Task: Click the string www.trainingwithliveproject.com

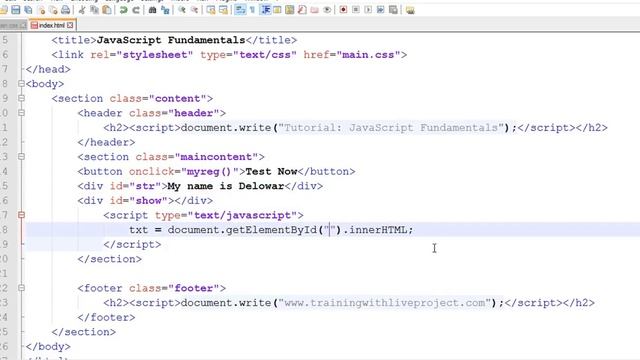Action: (384, 303)
